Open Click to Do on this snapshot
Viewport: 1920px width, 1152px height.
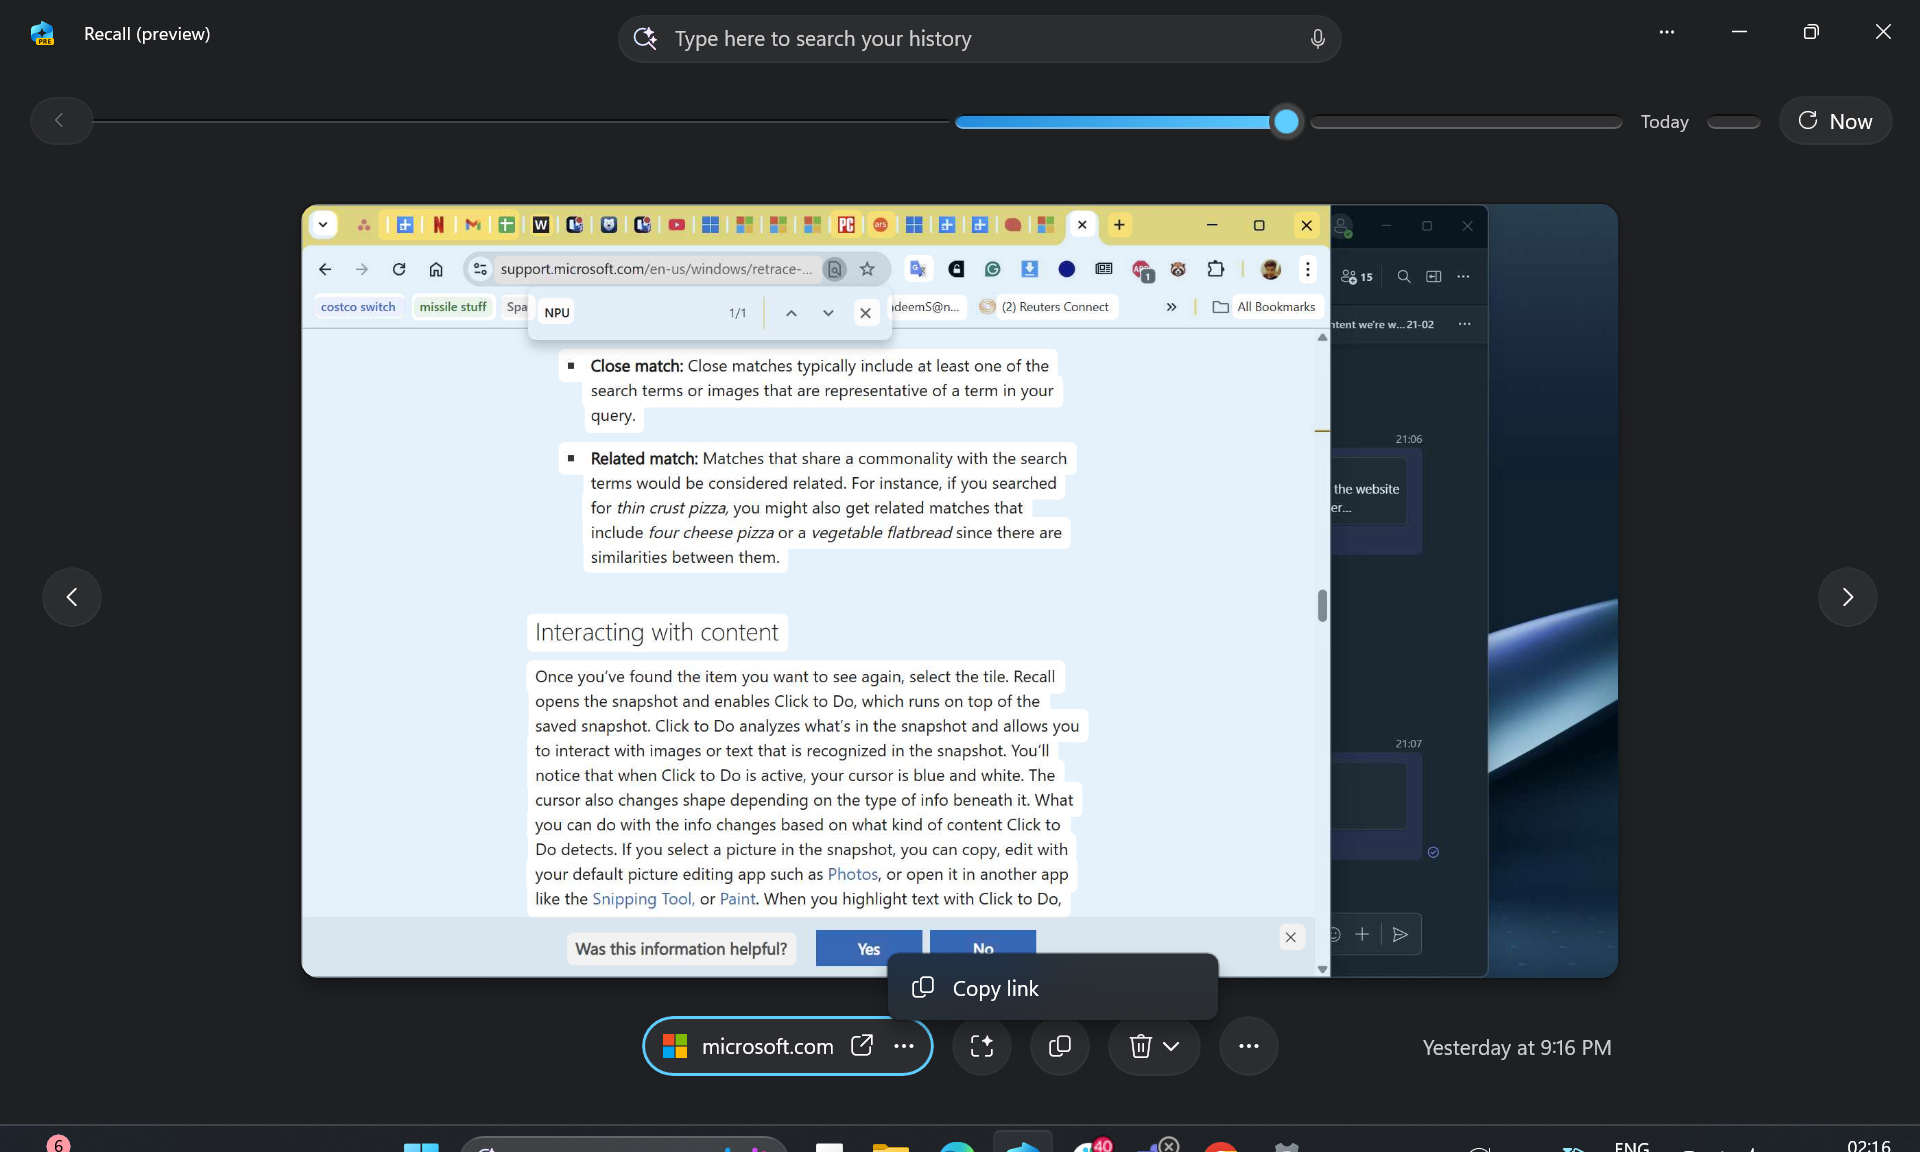coord(981,1046)
